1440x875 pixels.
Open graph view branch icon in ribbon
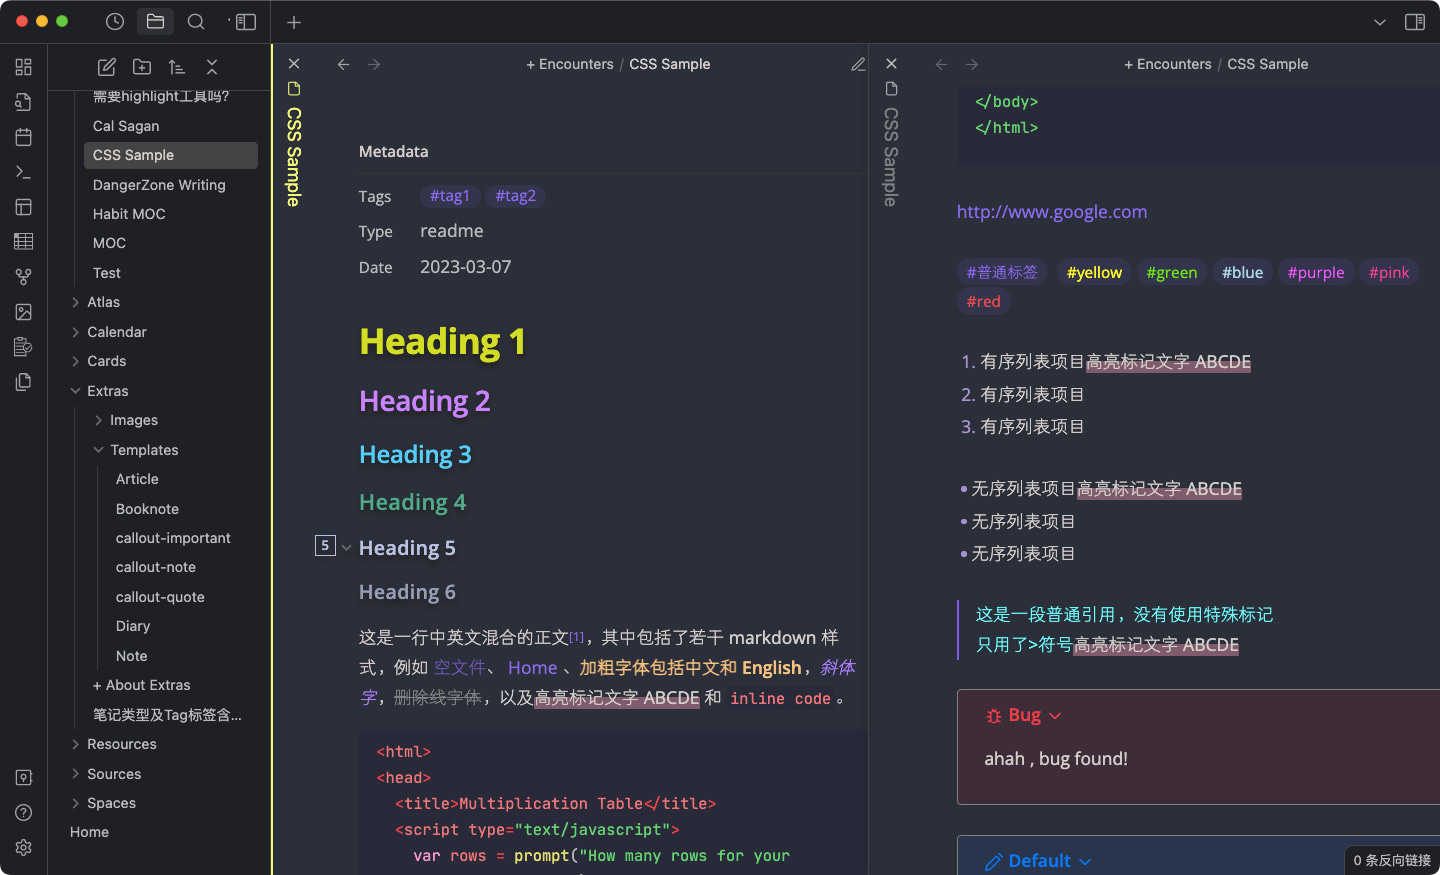[x=24, y=277]
